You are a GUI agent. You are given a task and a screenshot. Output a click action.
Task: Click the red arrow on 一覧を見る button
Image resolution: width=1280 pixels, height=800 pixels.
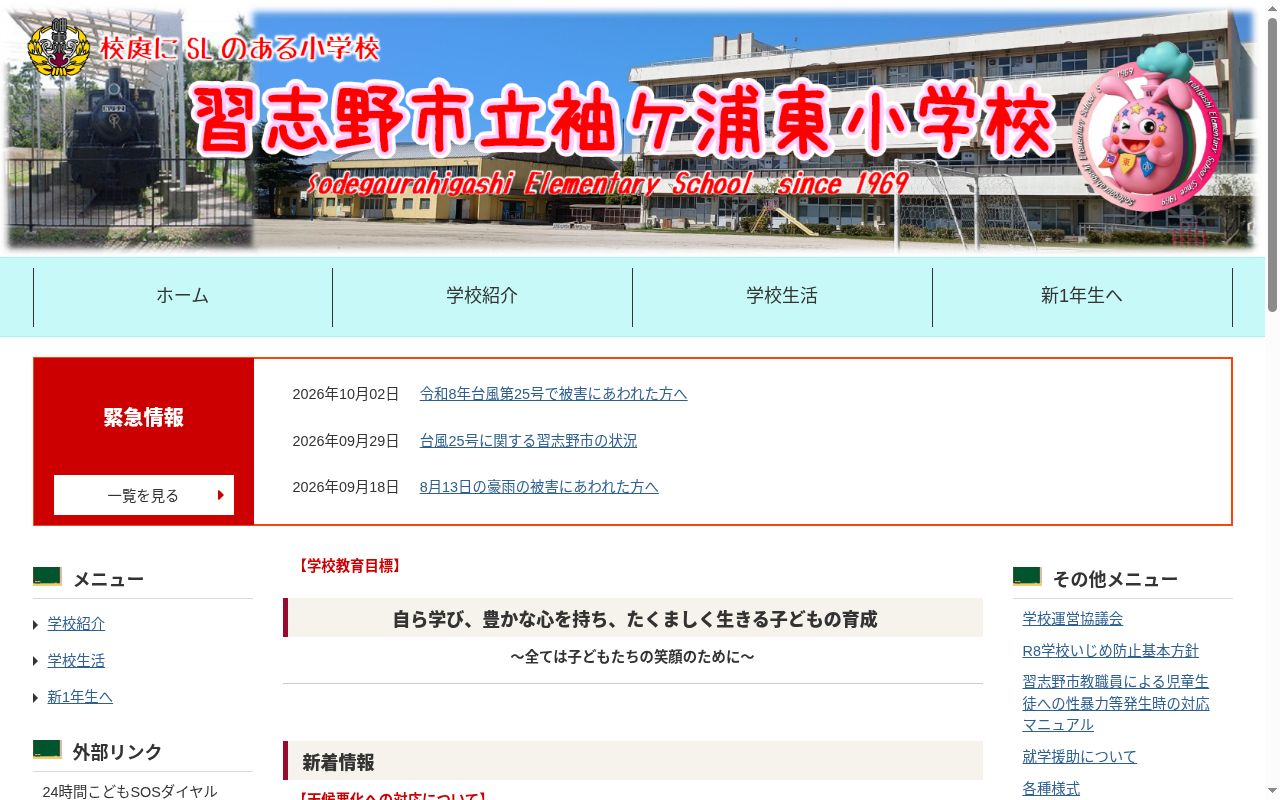[220, 495]
